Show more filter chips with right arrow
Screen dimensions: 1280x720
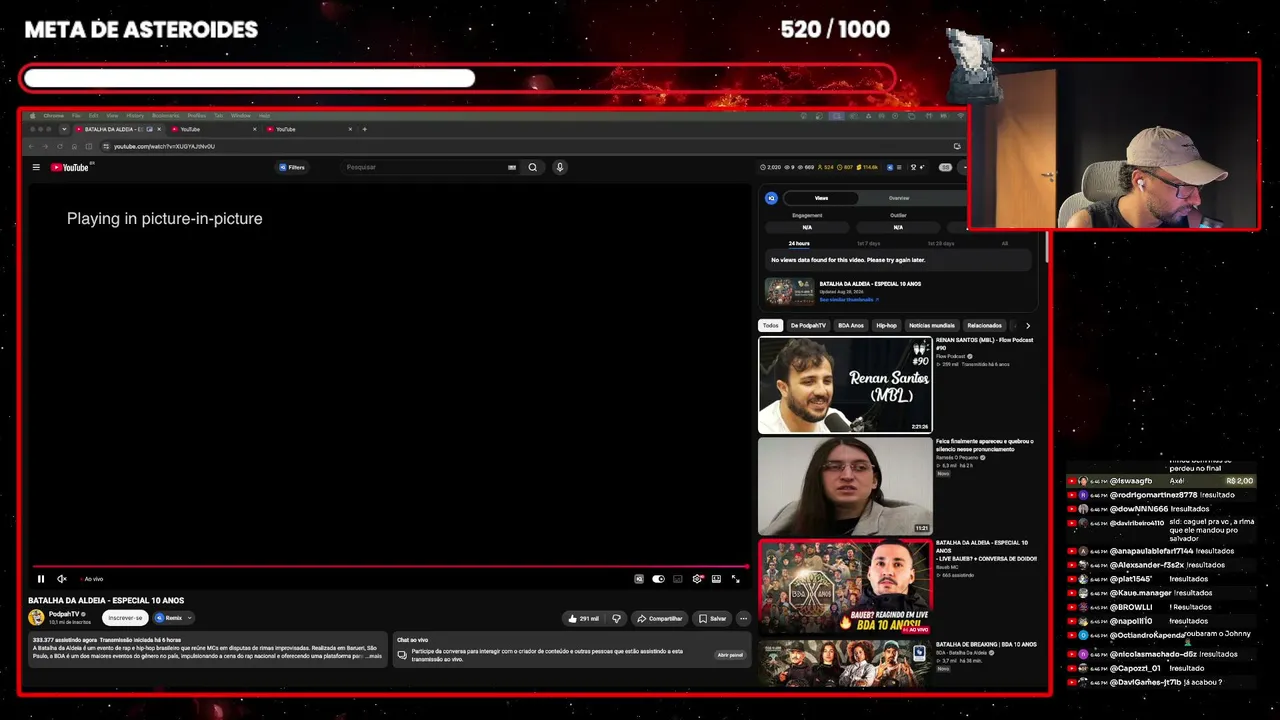[1027, 325]
